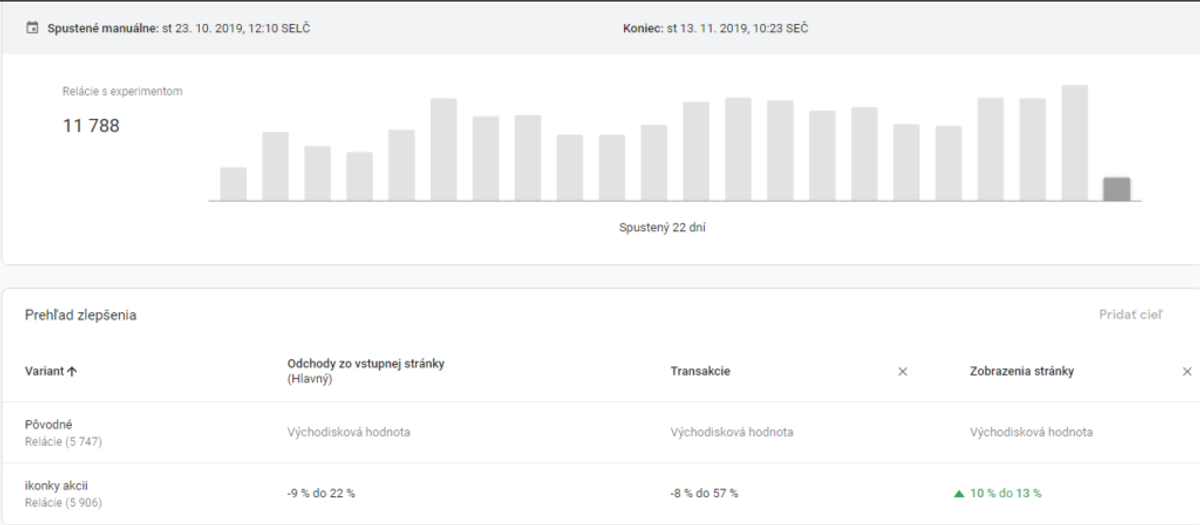Click the Relácie s experimentom label
This screenshot has width=1200, height=525.
122,91
